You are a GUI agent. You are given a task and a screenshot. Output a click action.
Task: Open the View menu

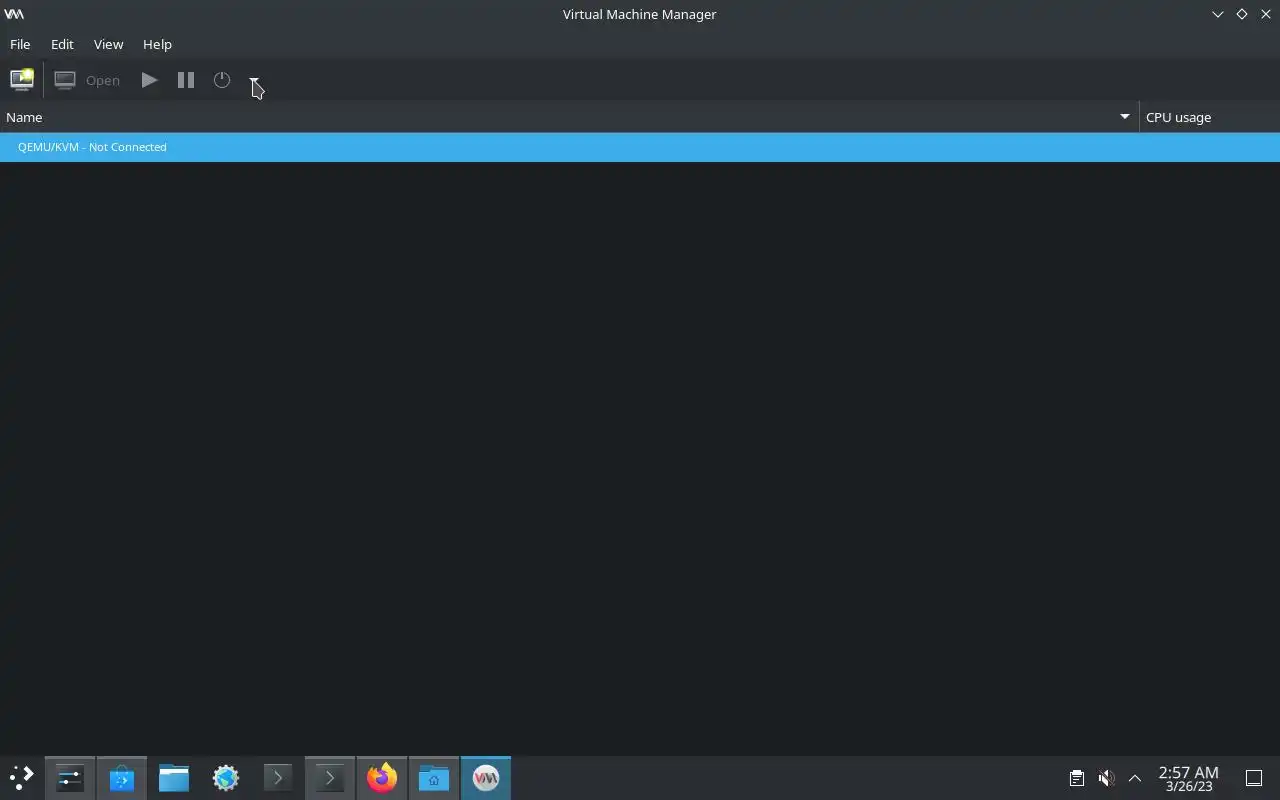(x=108, y=44)
